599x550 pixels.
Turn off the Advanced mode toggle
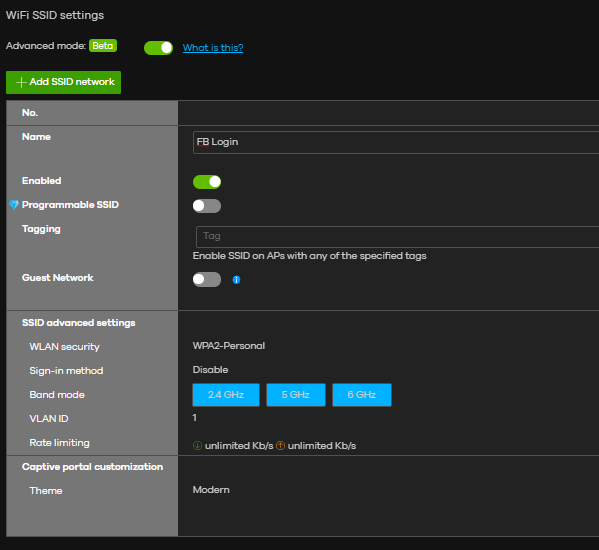[158, 48]
